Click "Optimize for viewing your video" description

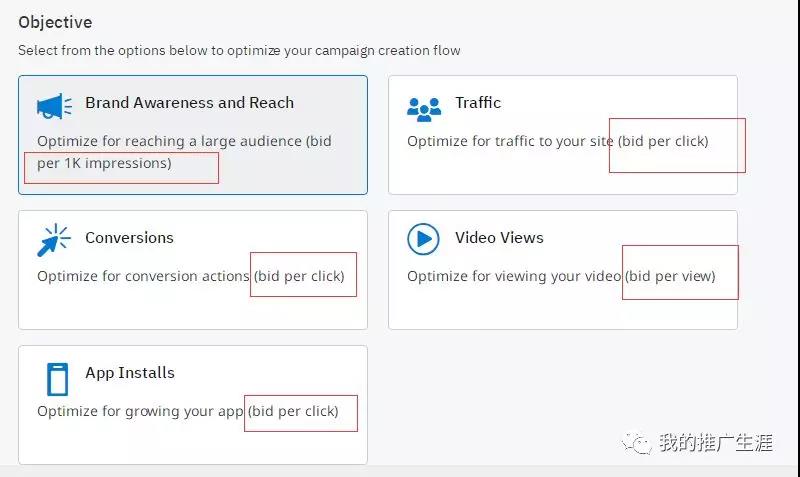514,277
